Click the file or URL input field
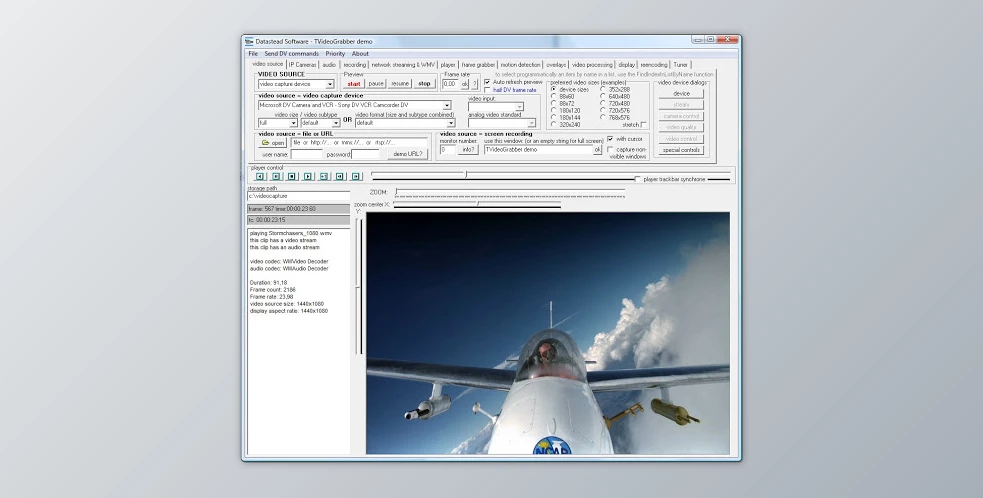983x498 pixels. pos(359,143)
